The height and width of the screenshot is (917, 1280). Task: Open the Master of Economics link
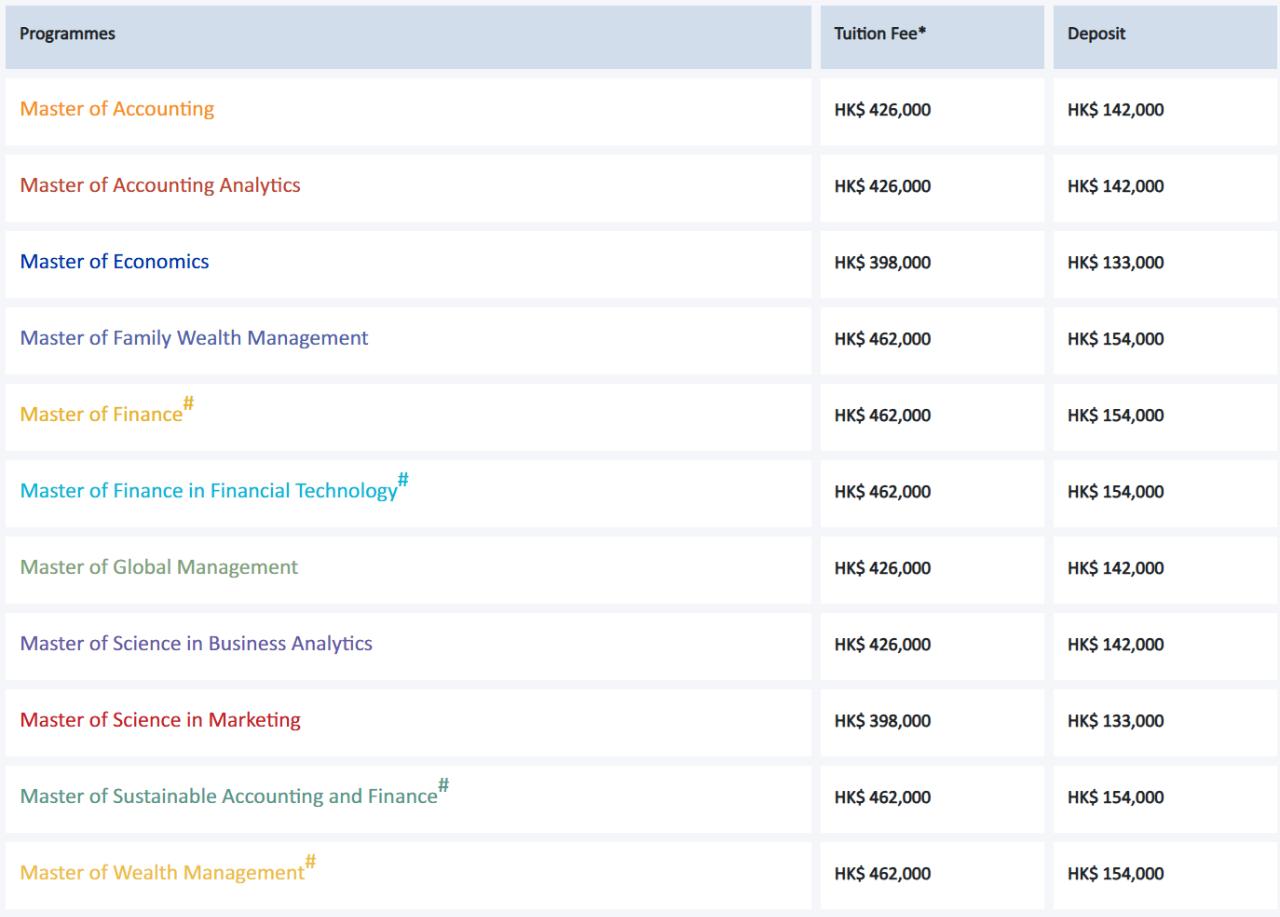[115, 262]
